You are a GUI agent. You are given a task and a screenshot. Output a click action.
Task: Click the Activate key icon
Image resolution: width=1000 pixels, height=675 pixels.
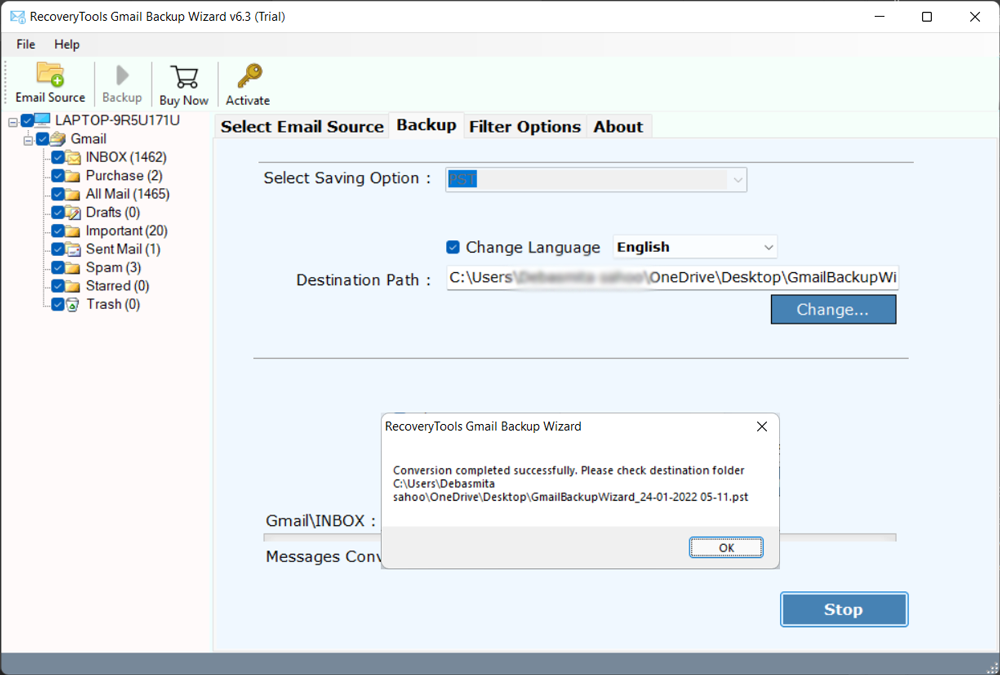pos(249,76)
